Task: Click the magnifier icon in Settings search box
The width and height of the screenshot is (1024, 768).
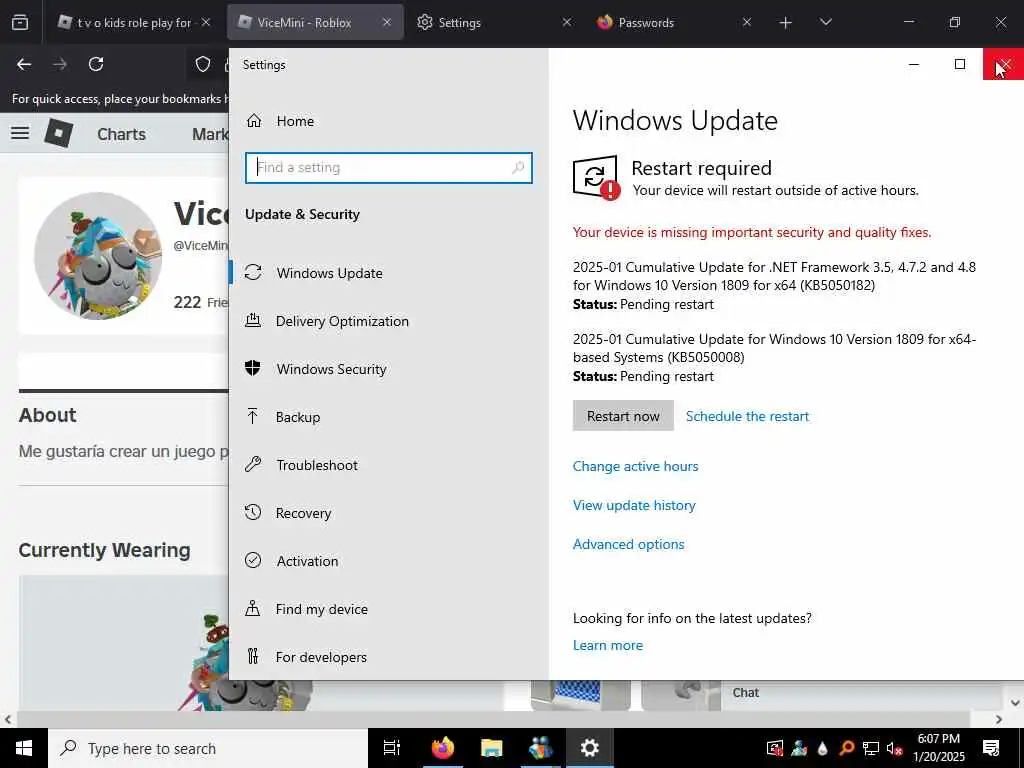Action: coord(517,168)
